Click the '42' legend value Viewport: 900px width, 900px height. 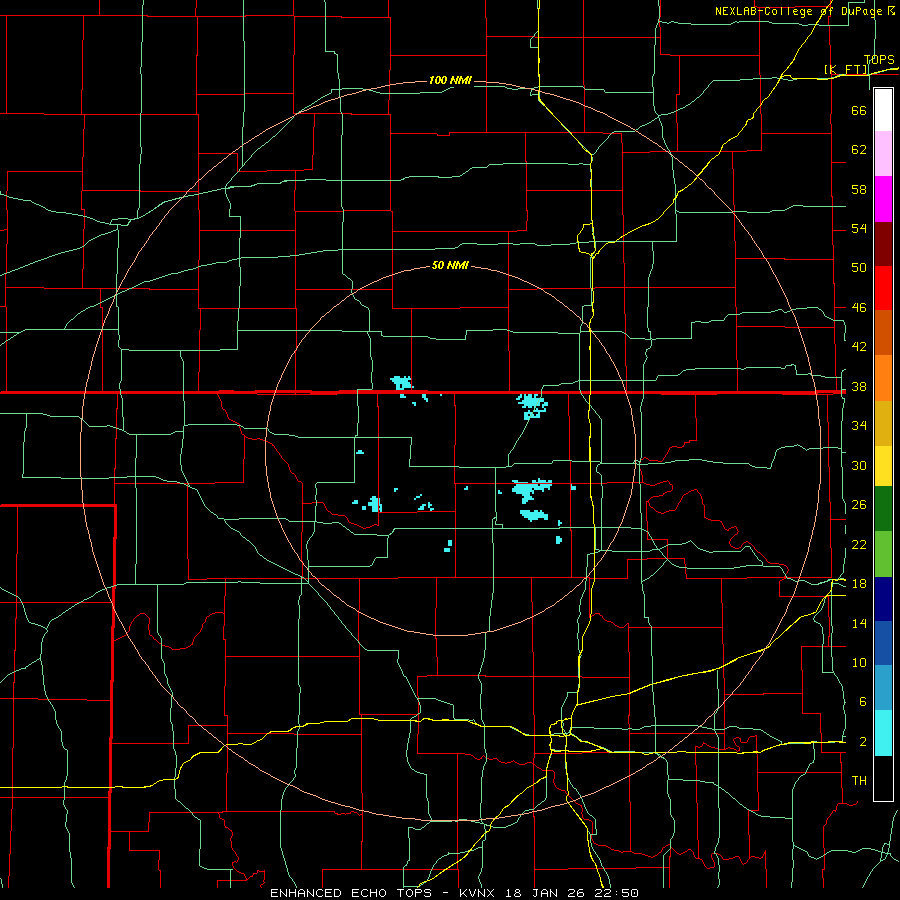click(x=859, y=347)
